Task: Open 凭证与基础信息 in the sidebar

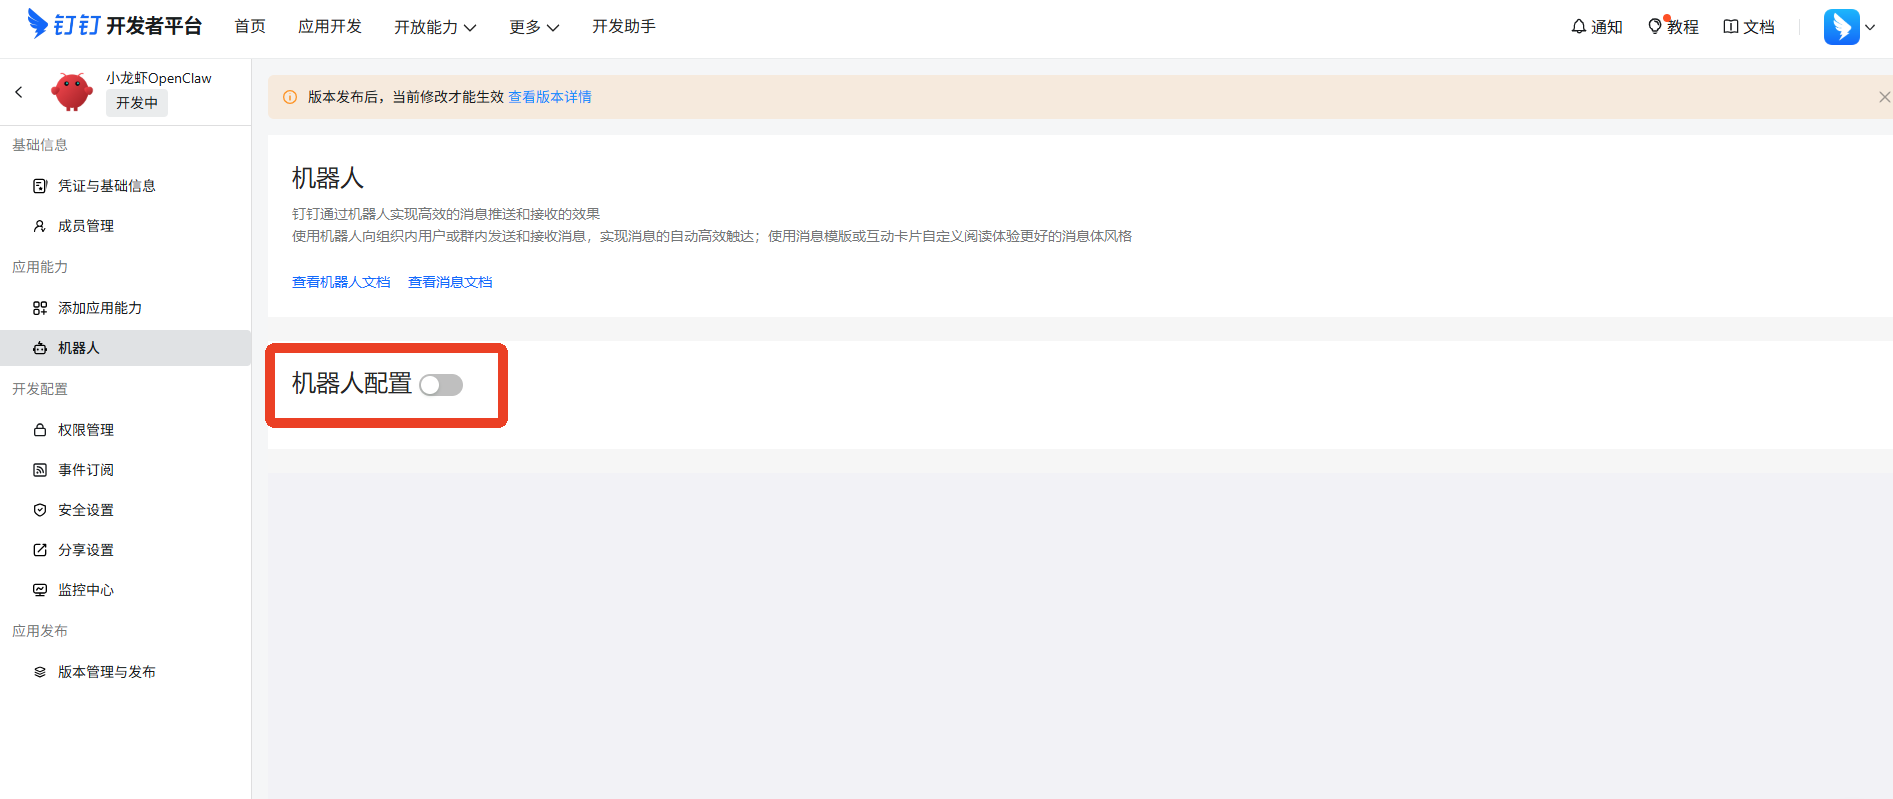Action: [106, 186]
